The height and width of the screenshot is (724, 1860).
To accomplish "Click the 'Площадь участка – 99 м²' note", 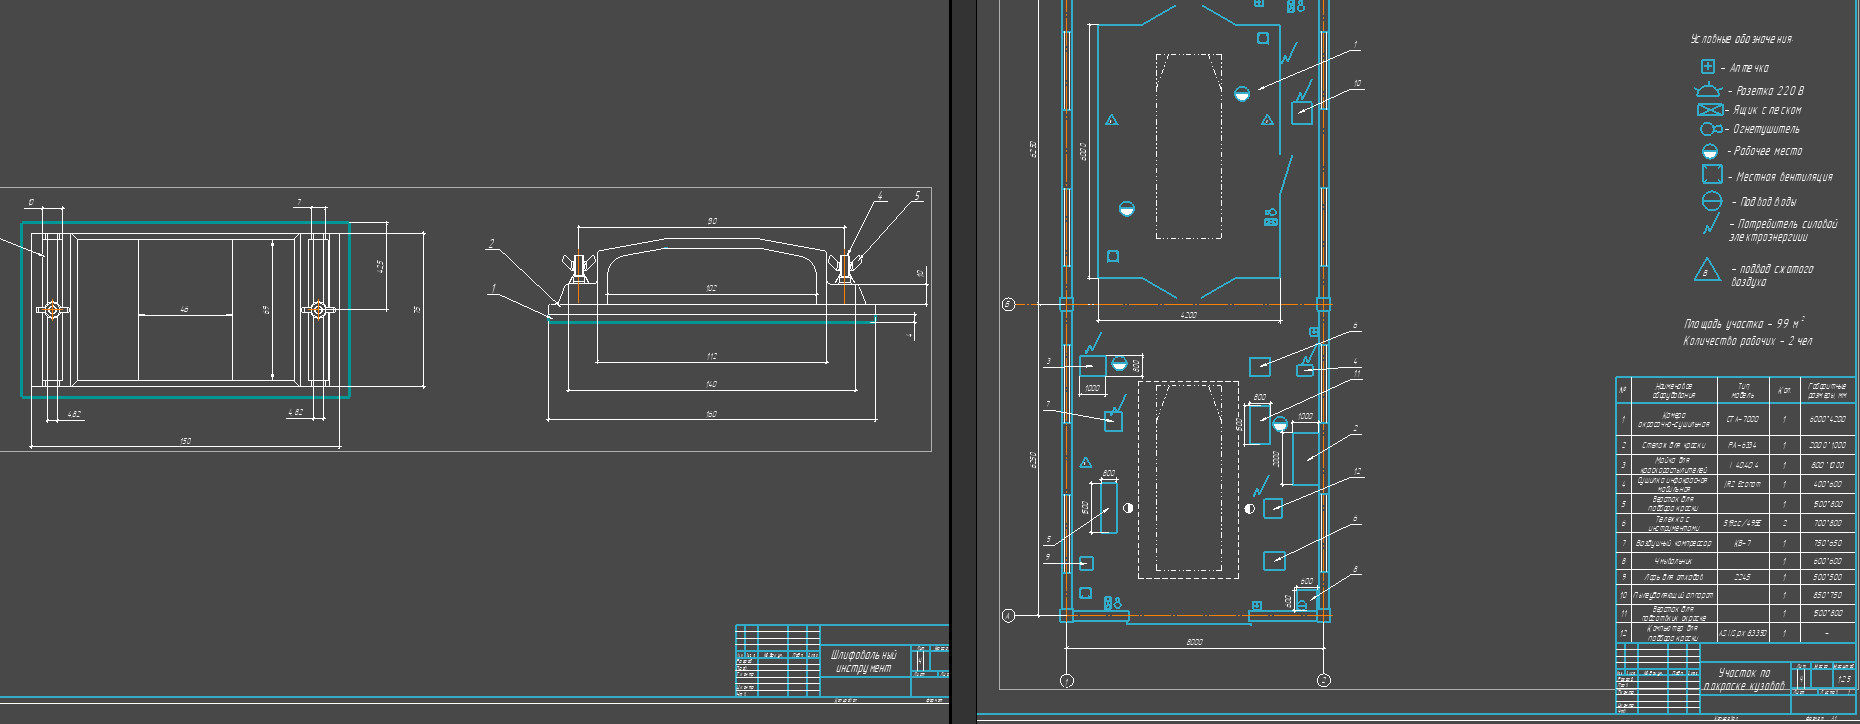I will tap(1744, 323).
